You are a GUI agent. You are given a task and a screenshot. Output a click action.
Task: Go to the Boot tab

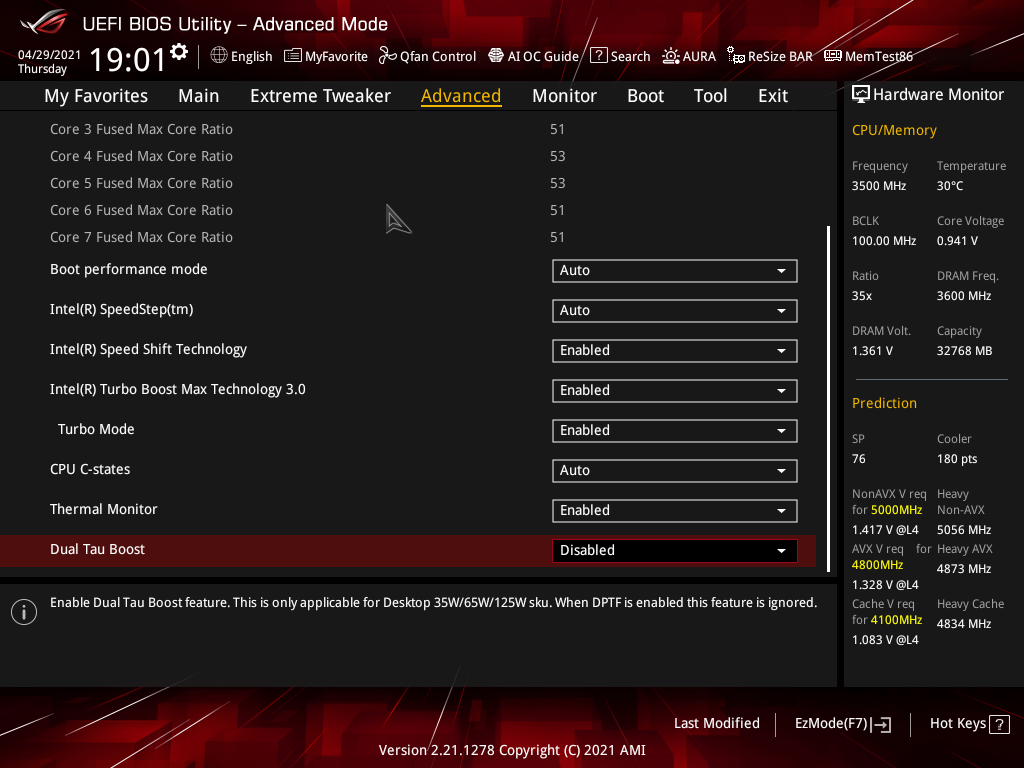(645, 96)
